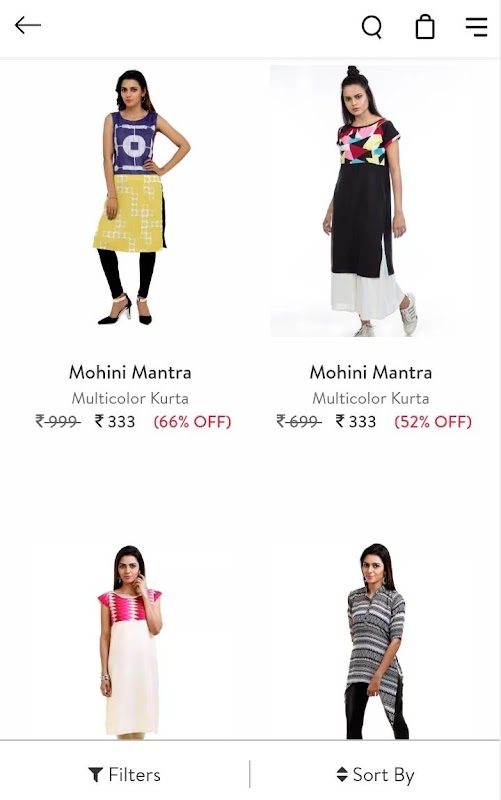
Task: Open search with the magnifier icon
Action: (x=372, y=27)
